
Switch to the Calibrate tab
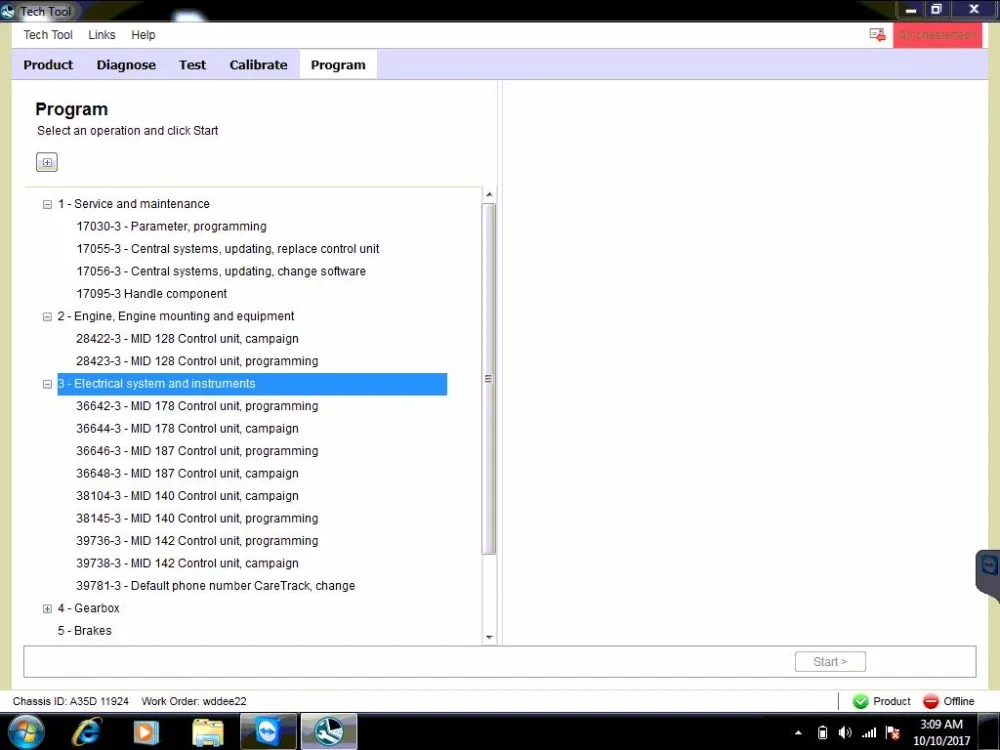pyautogui.click(x=258, y=64)
